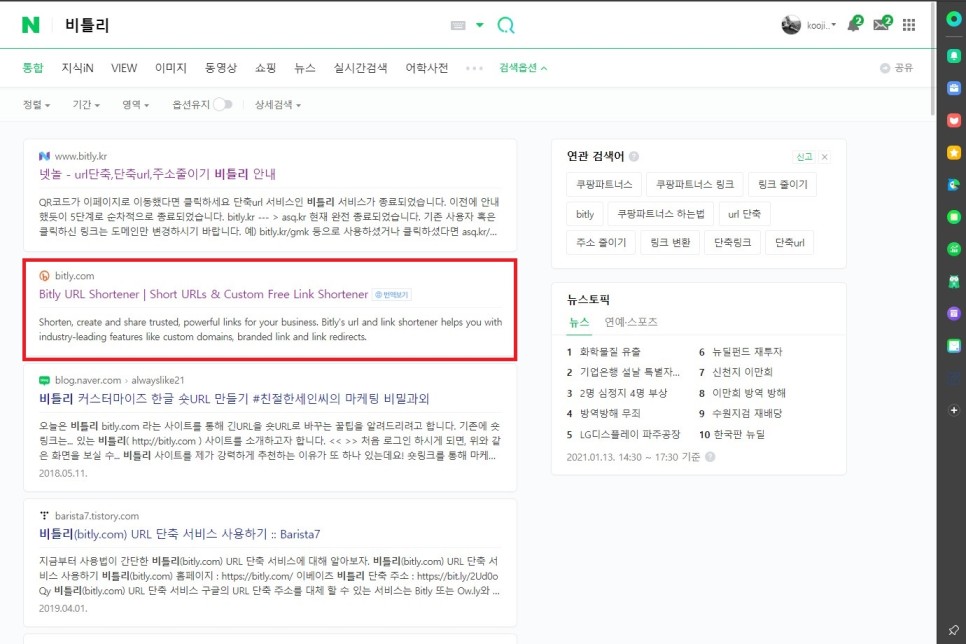The height and width of the screenshot is (644, 966).
Task: Open the purple calendar sidebar icon
Action: (x=954, y=314)
